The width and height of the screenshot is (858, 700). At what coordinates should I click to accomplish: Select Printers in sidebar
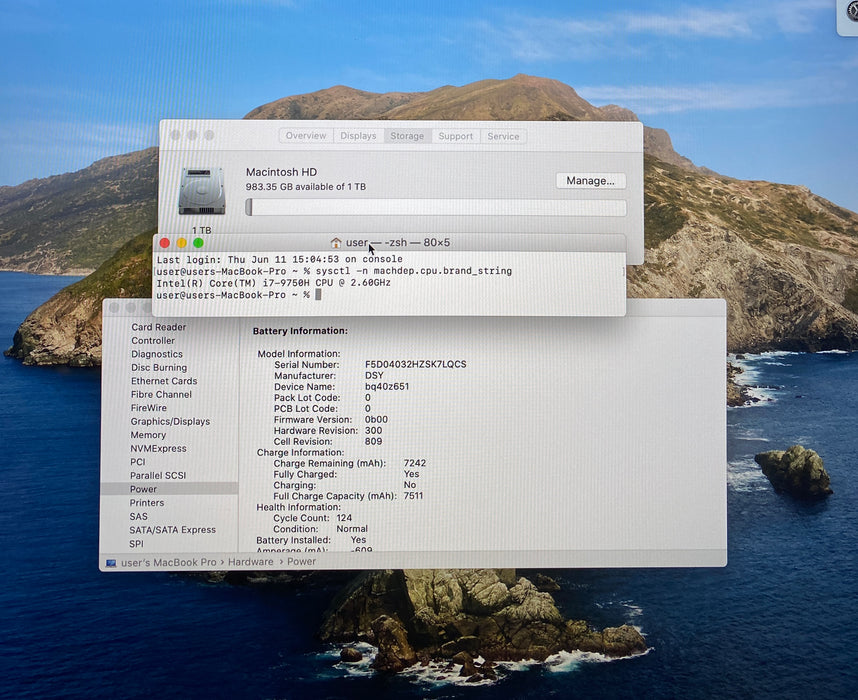[147, 502]
